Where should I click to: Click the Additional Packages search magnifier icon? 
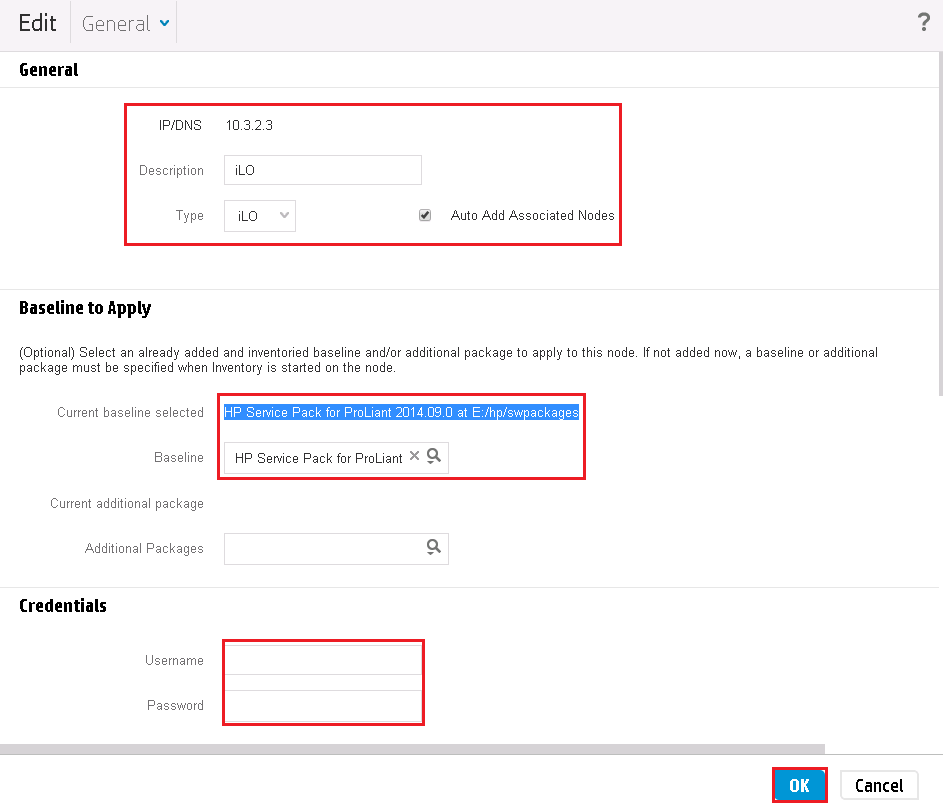click(x=434, y=547)
